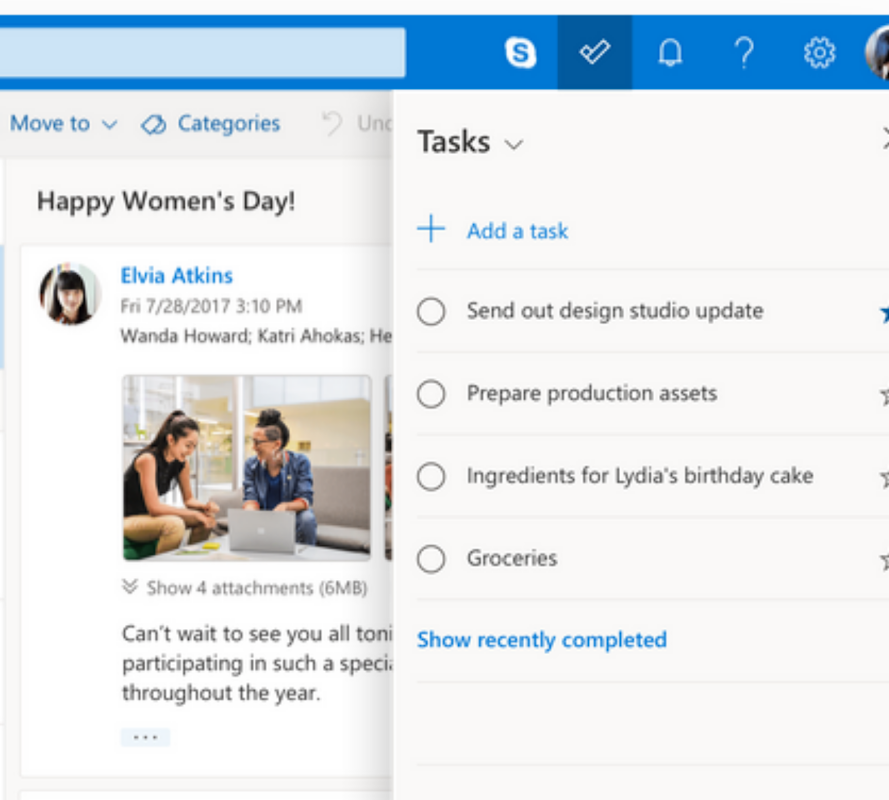This screenshot has height=800, width=889.
Task: Open the attached photo thumbnail of two women
Action: 246,467
